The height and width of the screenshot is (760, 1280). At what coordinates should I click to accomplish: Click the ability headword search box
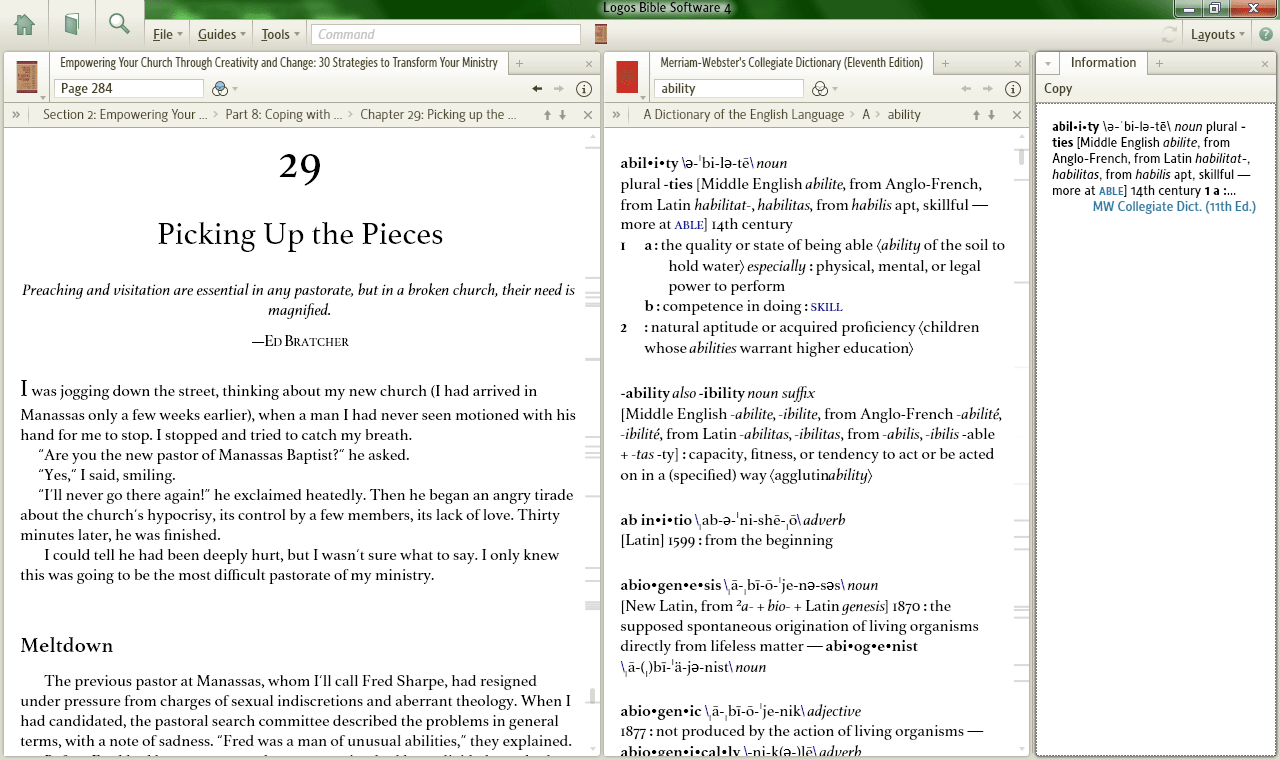point(729,88)
